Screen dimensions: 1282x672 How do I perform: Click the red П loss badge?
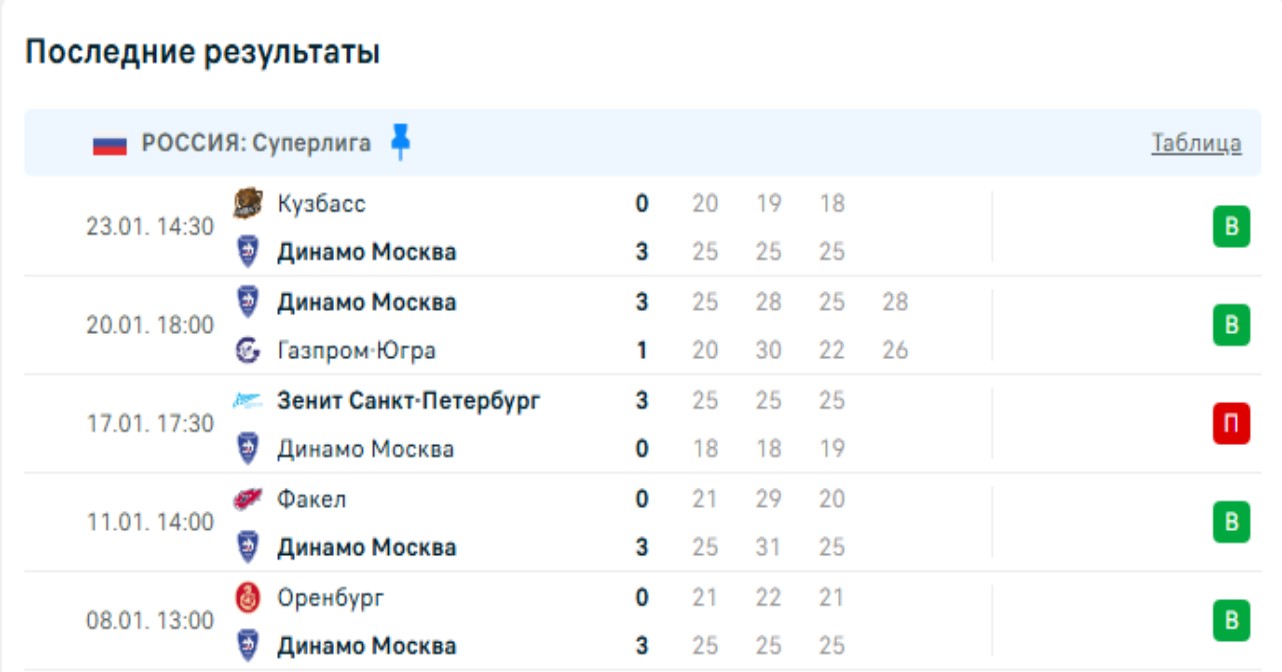point(1231,425)
